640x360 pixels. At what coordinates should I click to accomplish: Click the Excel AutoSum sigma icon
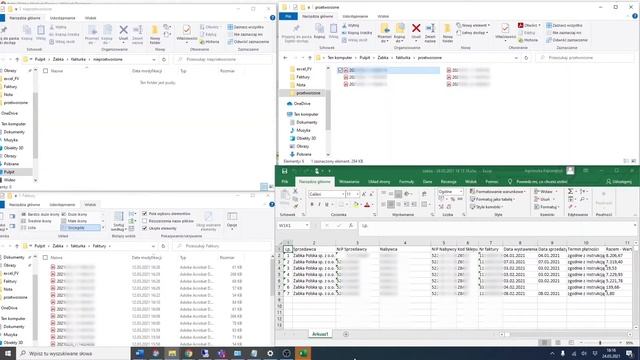tap(570, 191)
